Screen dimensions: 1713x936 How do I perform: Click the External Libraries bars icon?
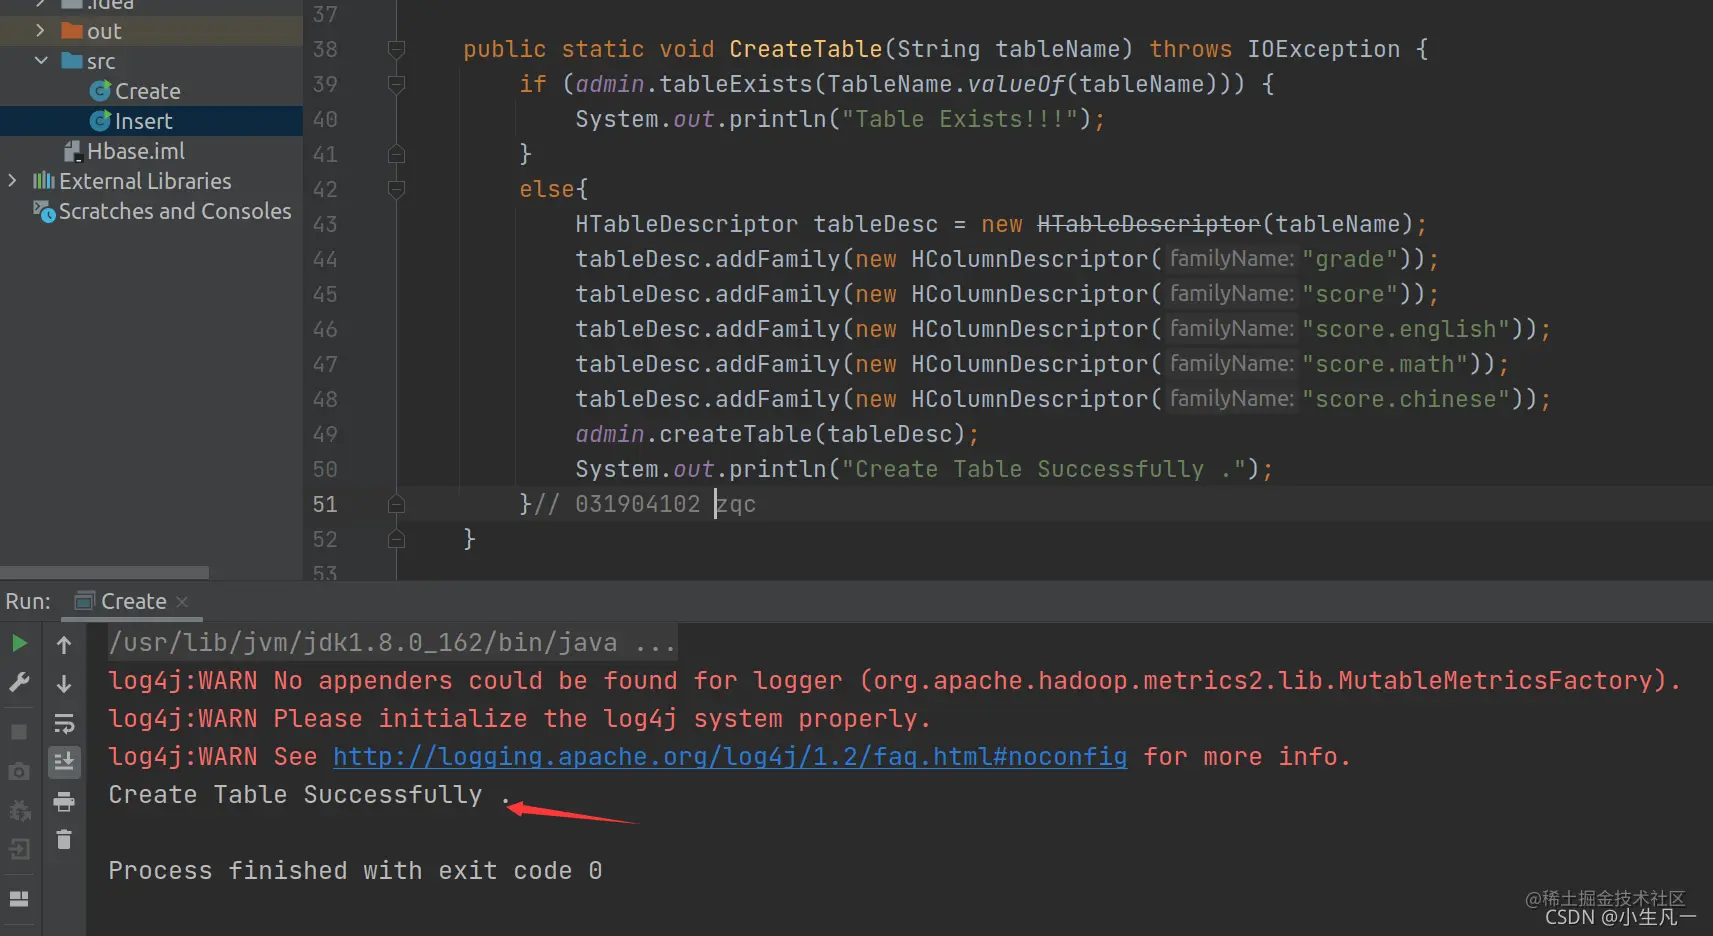click(44, 181)
